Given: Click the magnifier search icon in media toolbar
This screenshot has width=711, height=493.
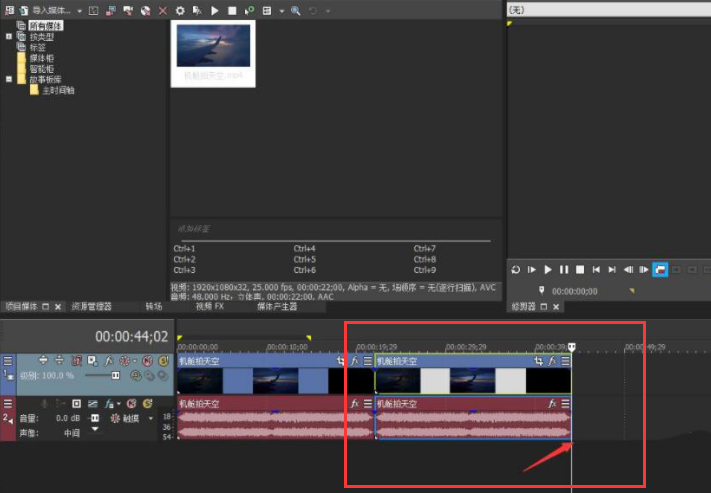Looking at the screenshot, I should tap(296, 10).
